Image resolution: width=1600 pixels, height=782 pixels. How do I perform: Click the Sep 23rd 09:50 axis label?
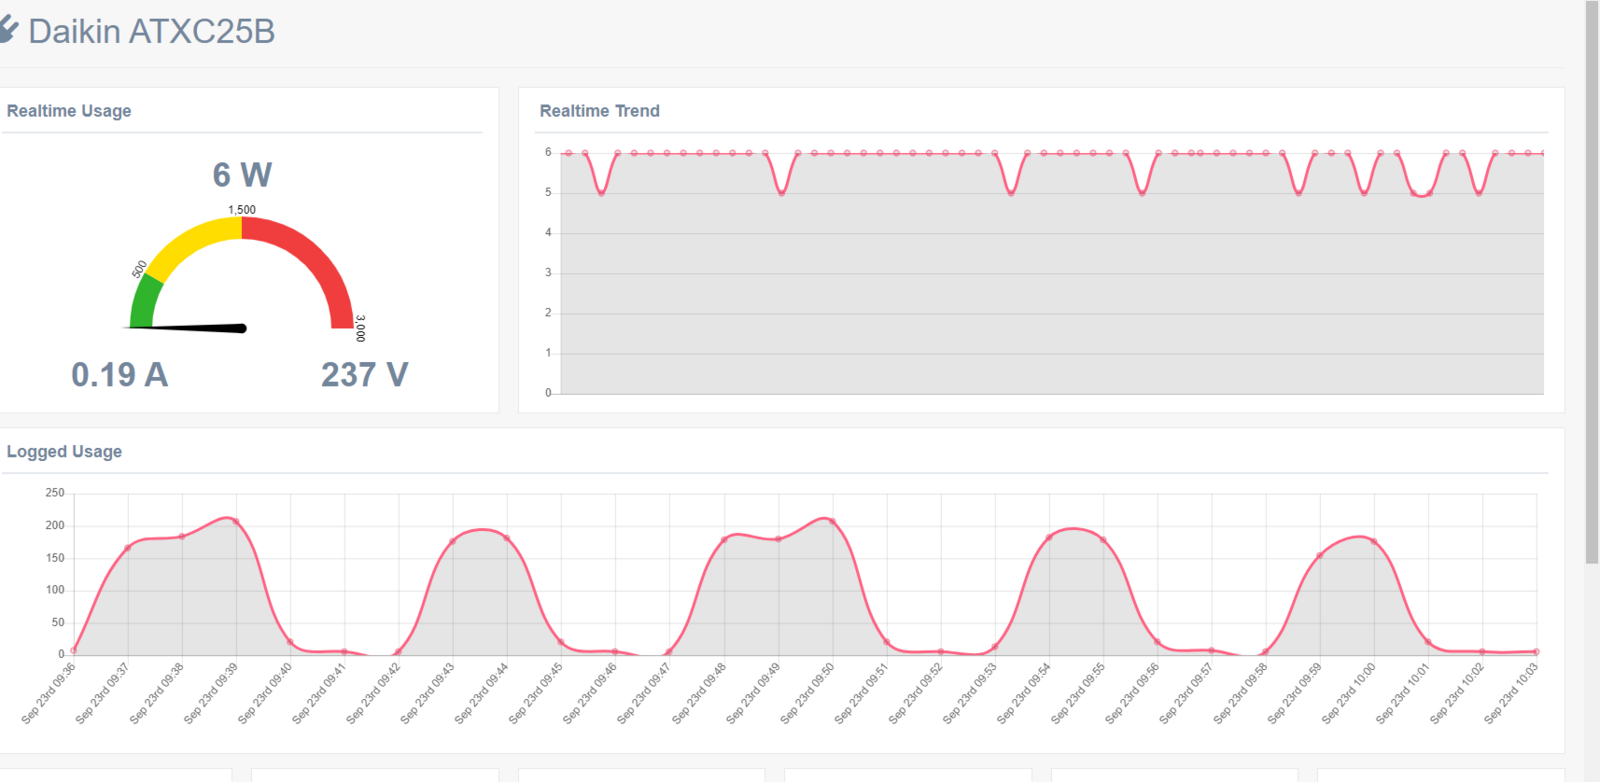tap(807, 693)
